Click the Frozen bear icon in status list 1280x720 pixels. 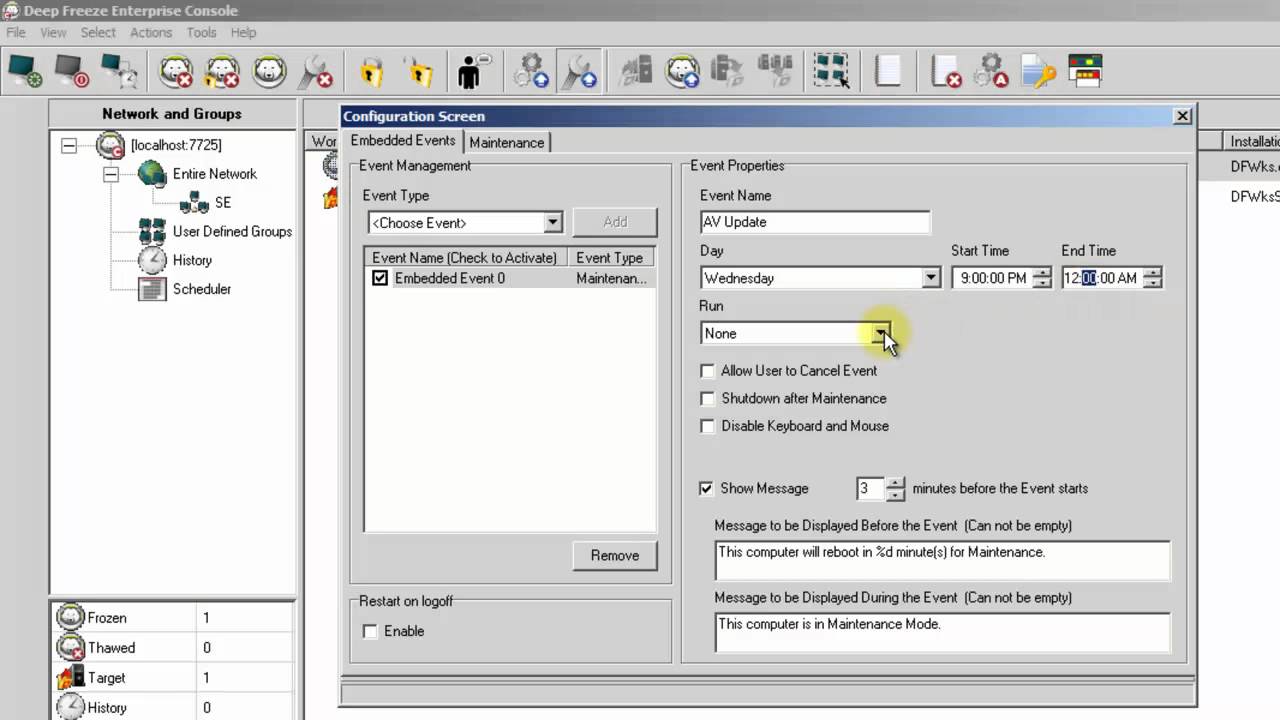pos(70,617)
